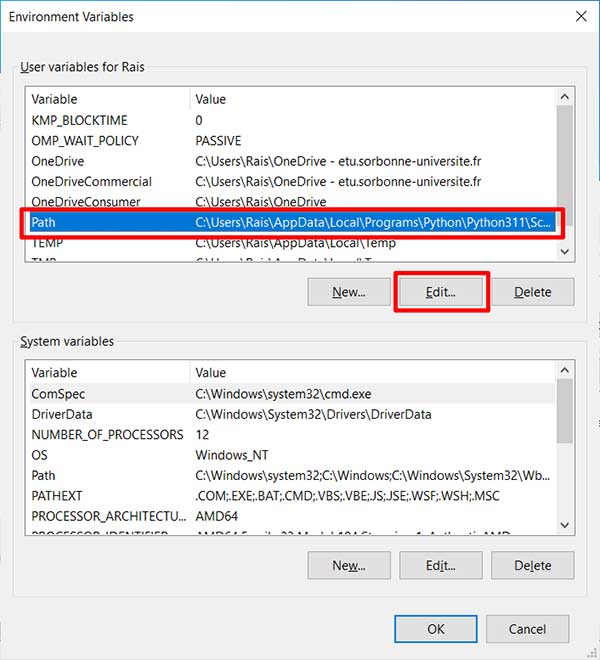Click Edit button for user variables
The width and height of the screenshot is (600, 660).
click(x=441, y=292)
